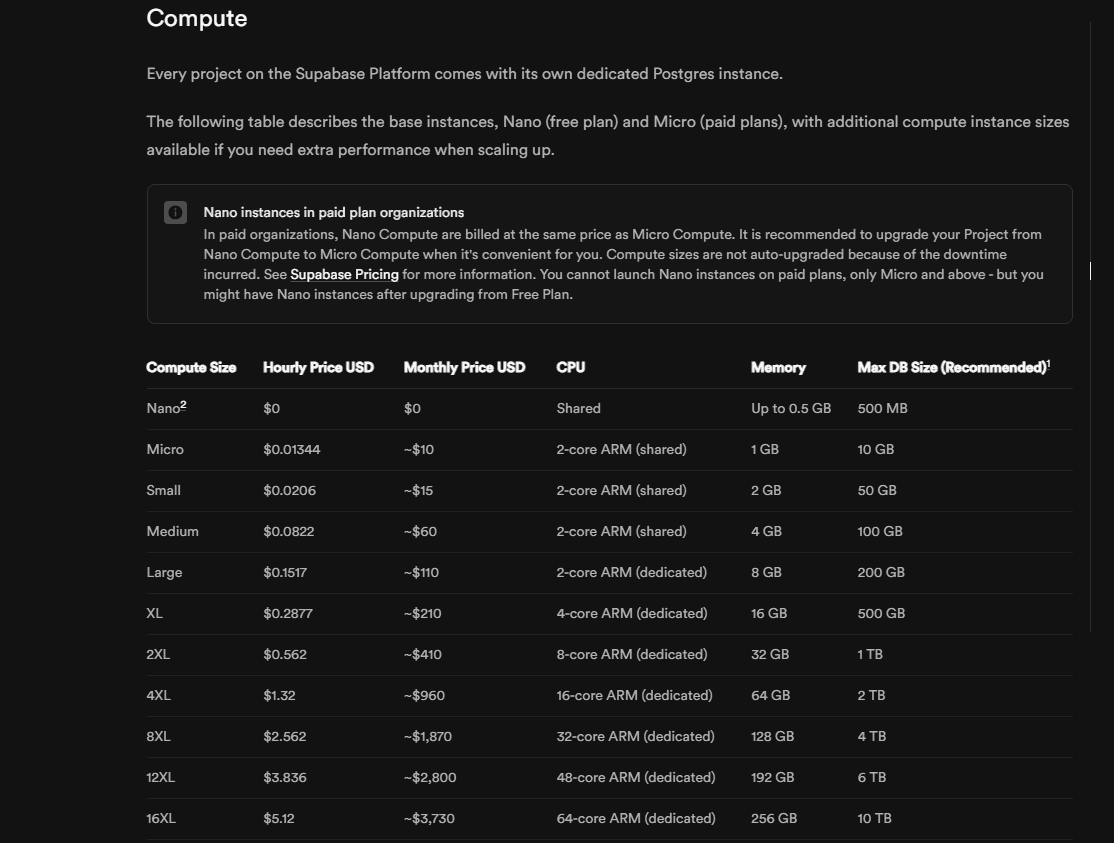Screen dimensions: 1114x843
Task: Click the Compute Size column header
Action: (191, 367)
